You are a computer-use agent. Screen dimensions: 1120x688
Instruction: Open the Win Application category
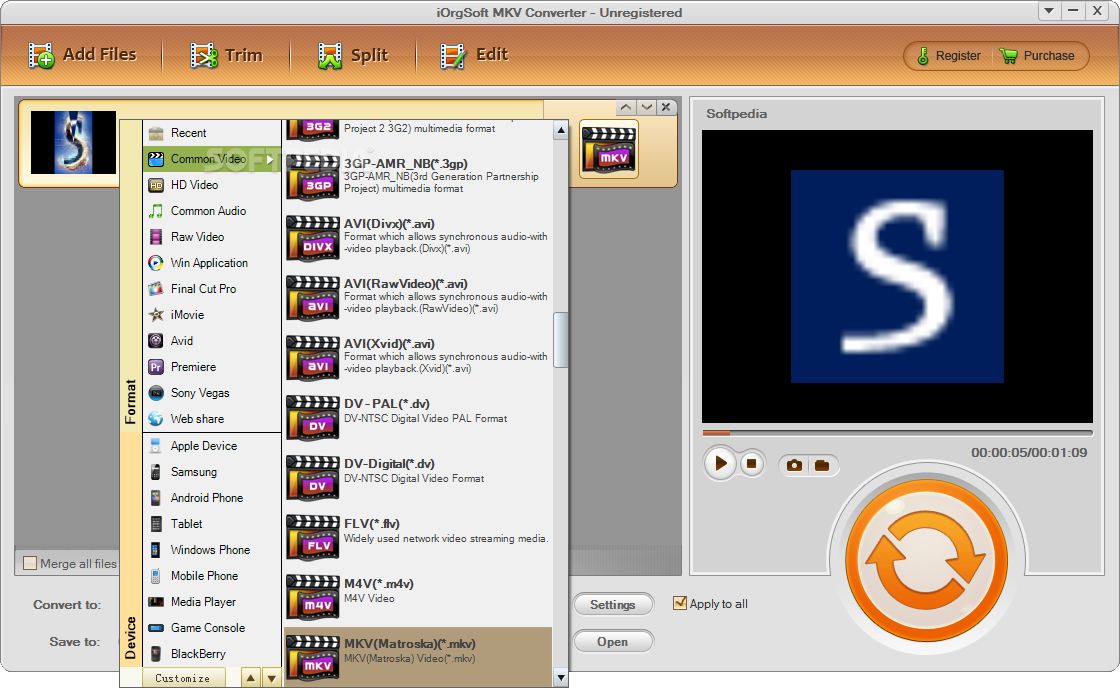click(x=212, y=263)
